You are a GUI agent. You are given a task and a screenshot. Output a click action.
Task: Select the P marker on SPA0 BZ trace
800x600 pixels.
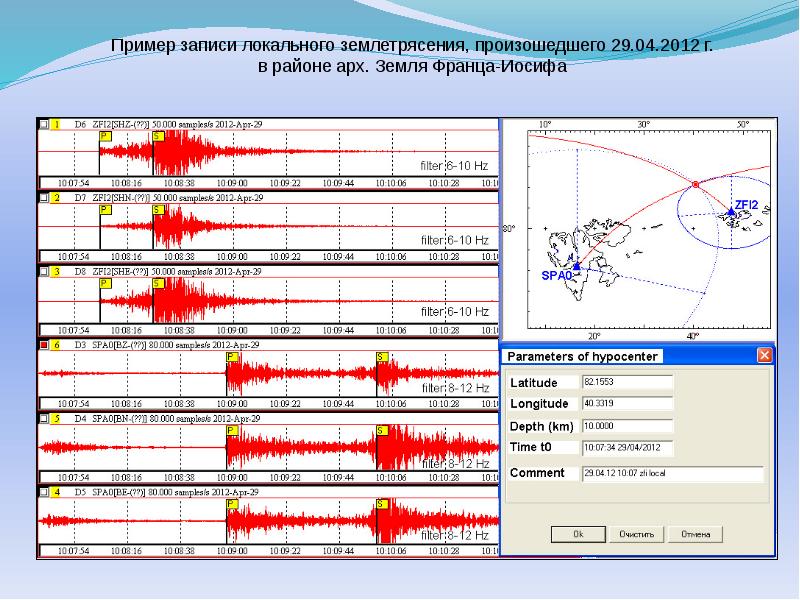[232, 357]
